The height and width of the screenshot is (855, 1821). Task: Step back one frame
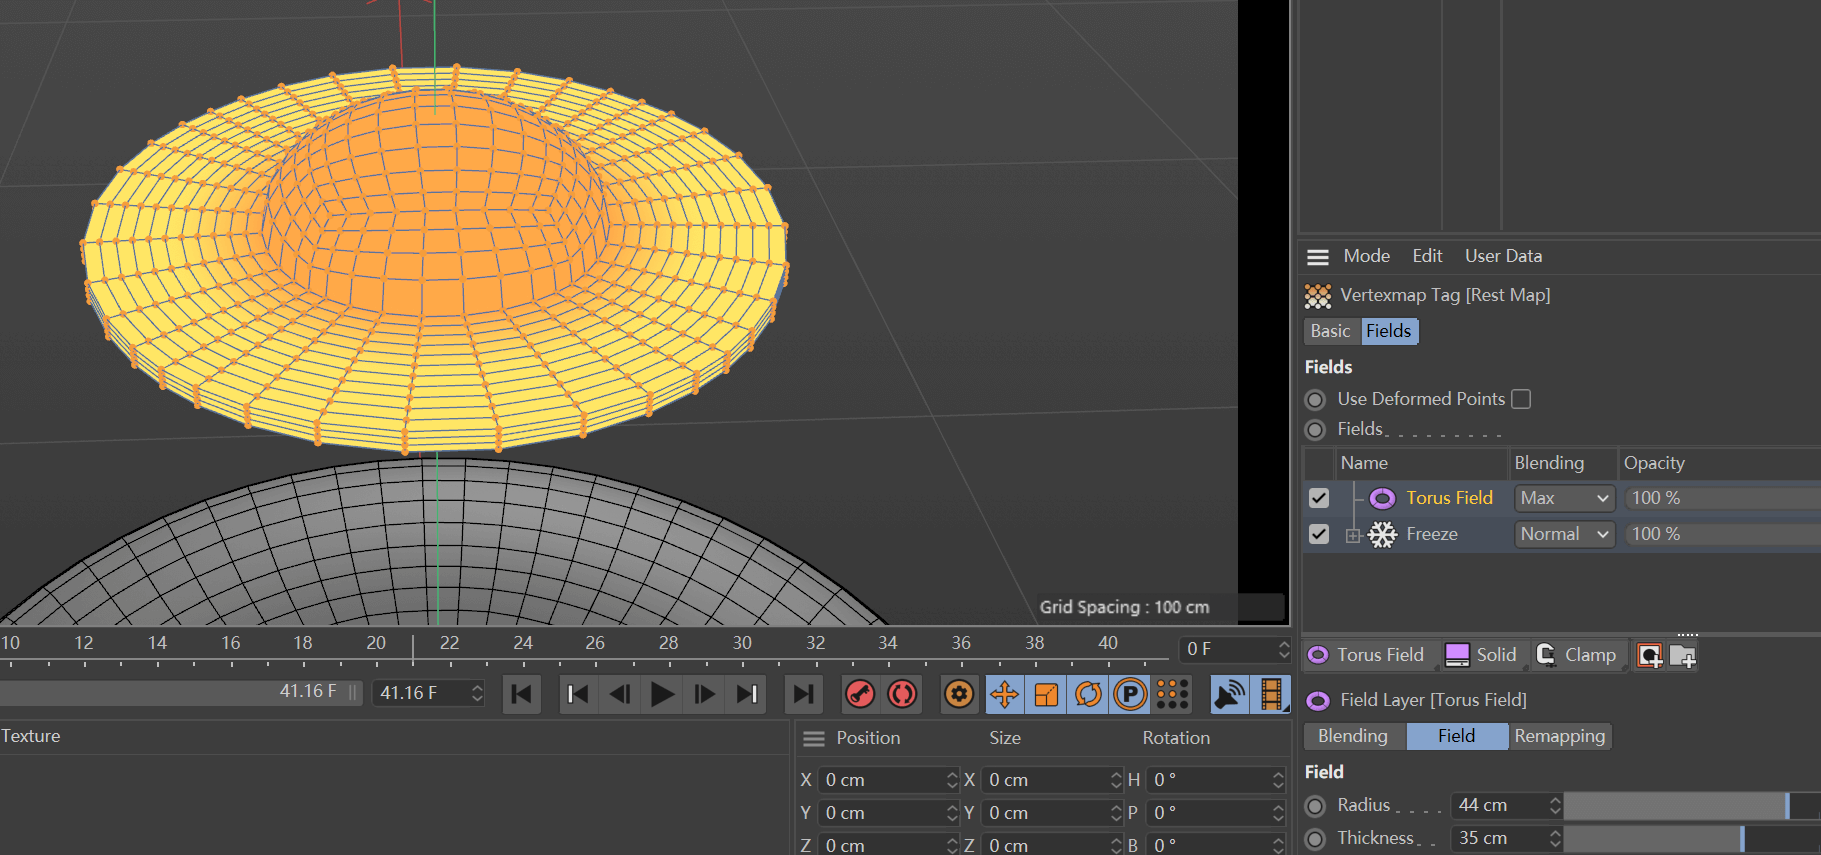(x=620, y=694)
